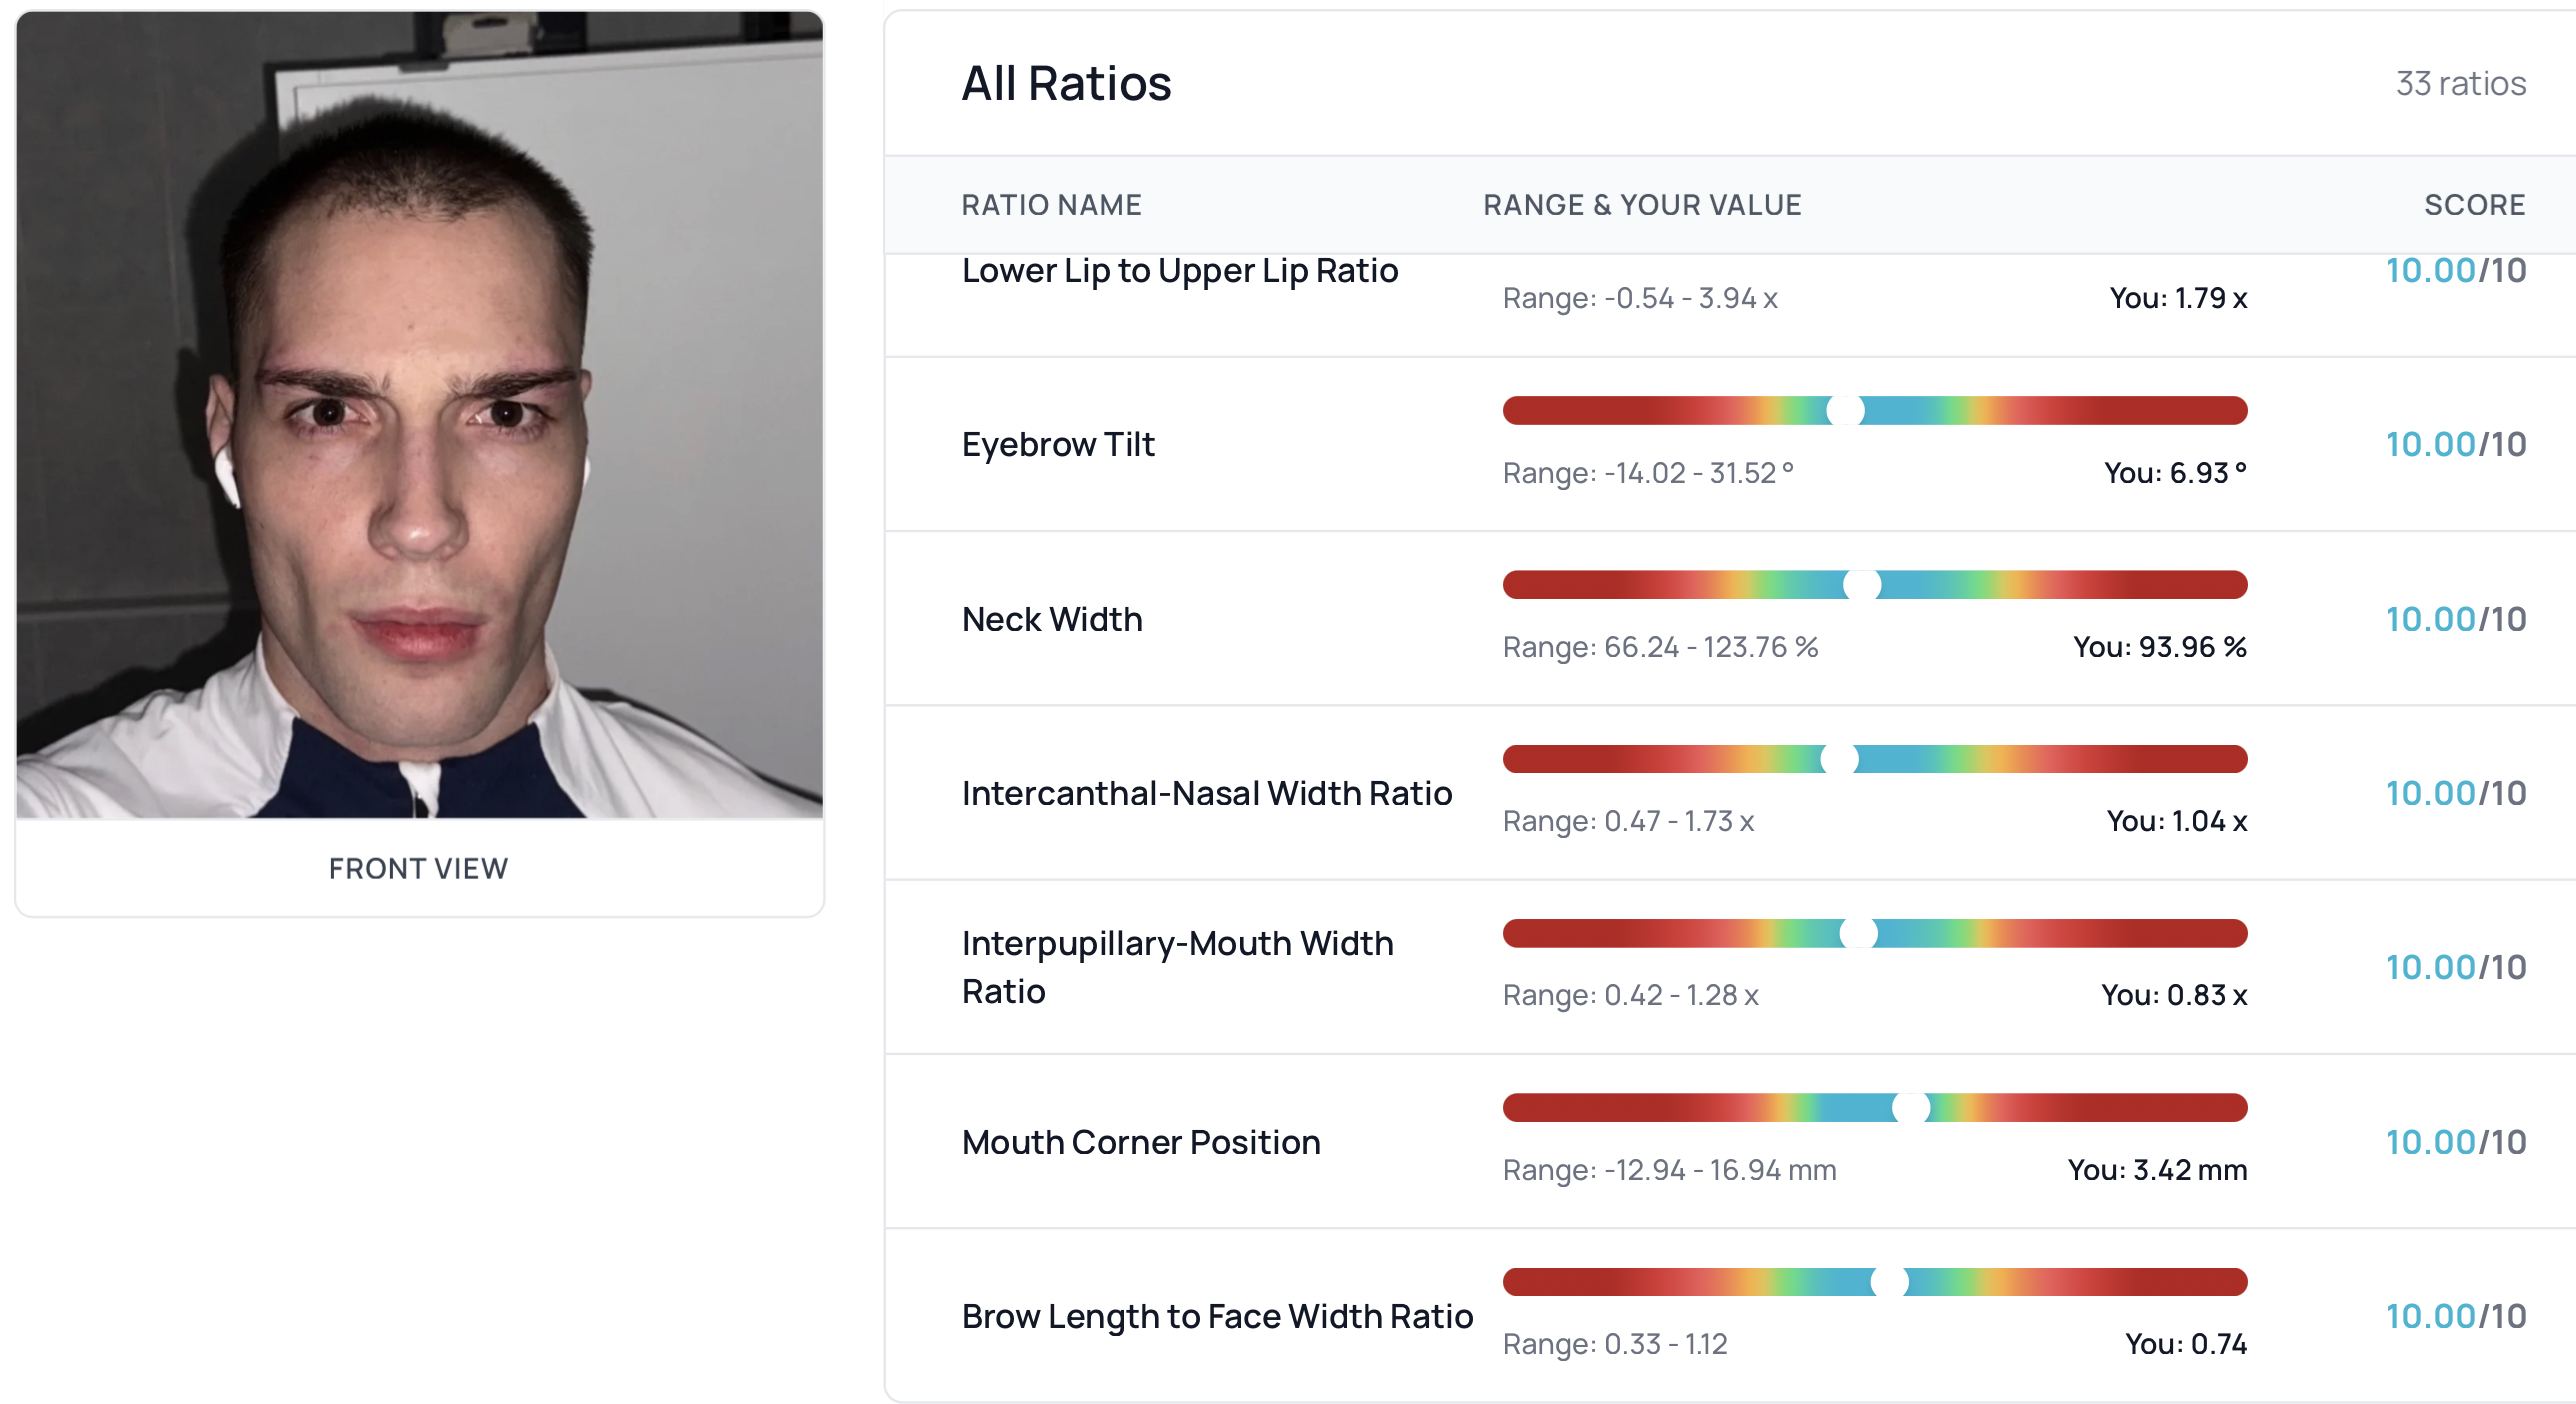The image size is (2576, 1404).
Task: Select the Eyebrow Tilt row label
Action: click(1058, 444)
